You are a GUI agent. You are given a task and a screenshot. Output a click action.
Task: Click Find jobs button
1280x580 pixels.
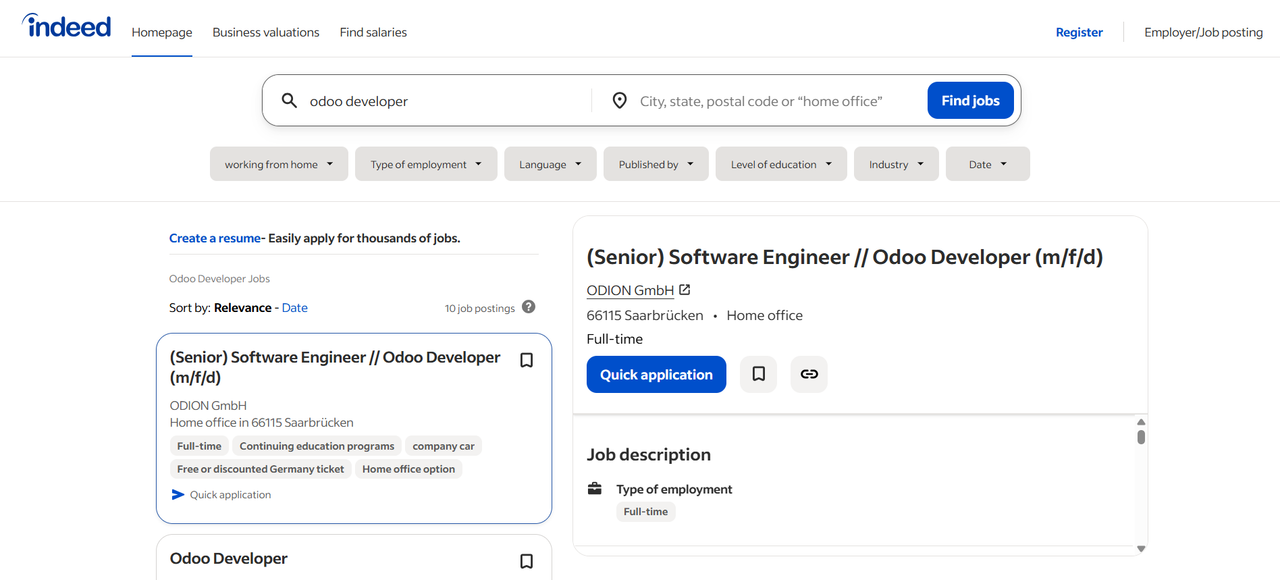click(x=971, y=100)
